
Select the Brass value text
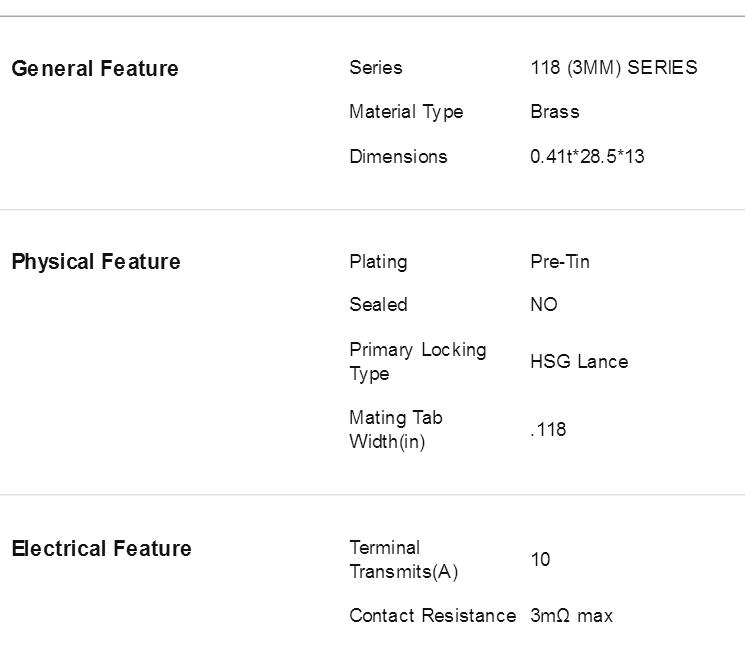(555, 112)
